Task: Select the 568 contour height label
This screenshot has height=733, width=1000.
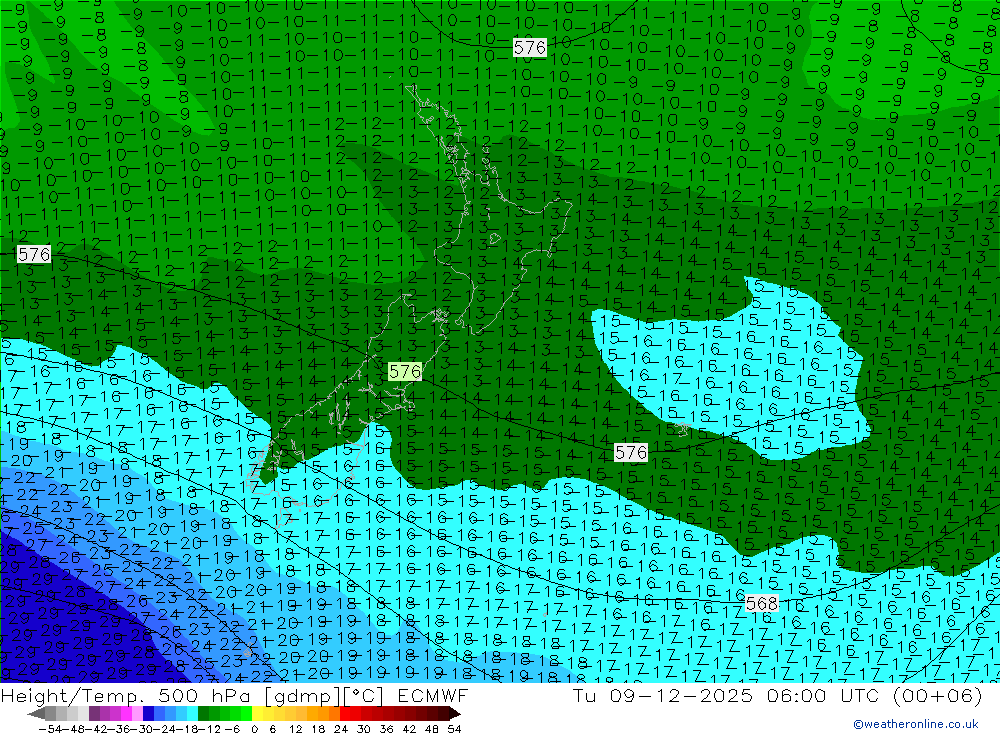Action: (x=761, y=603)
